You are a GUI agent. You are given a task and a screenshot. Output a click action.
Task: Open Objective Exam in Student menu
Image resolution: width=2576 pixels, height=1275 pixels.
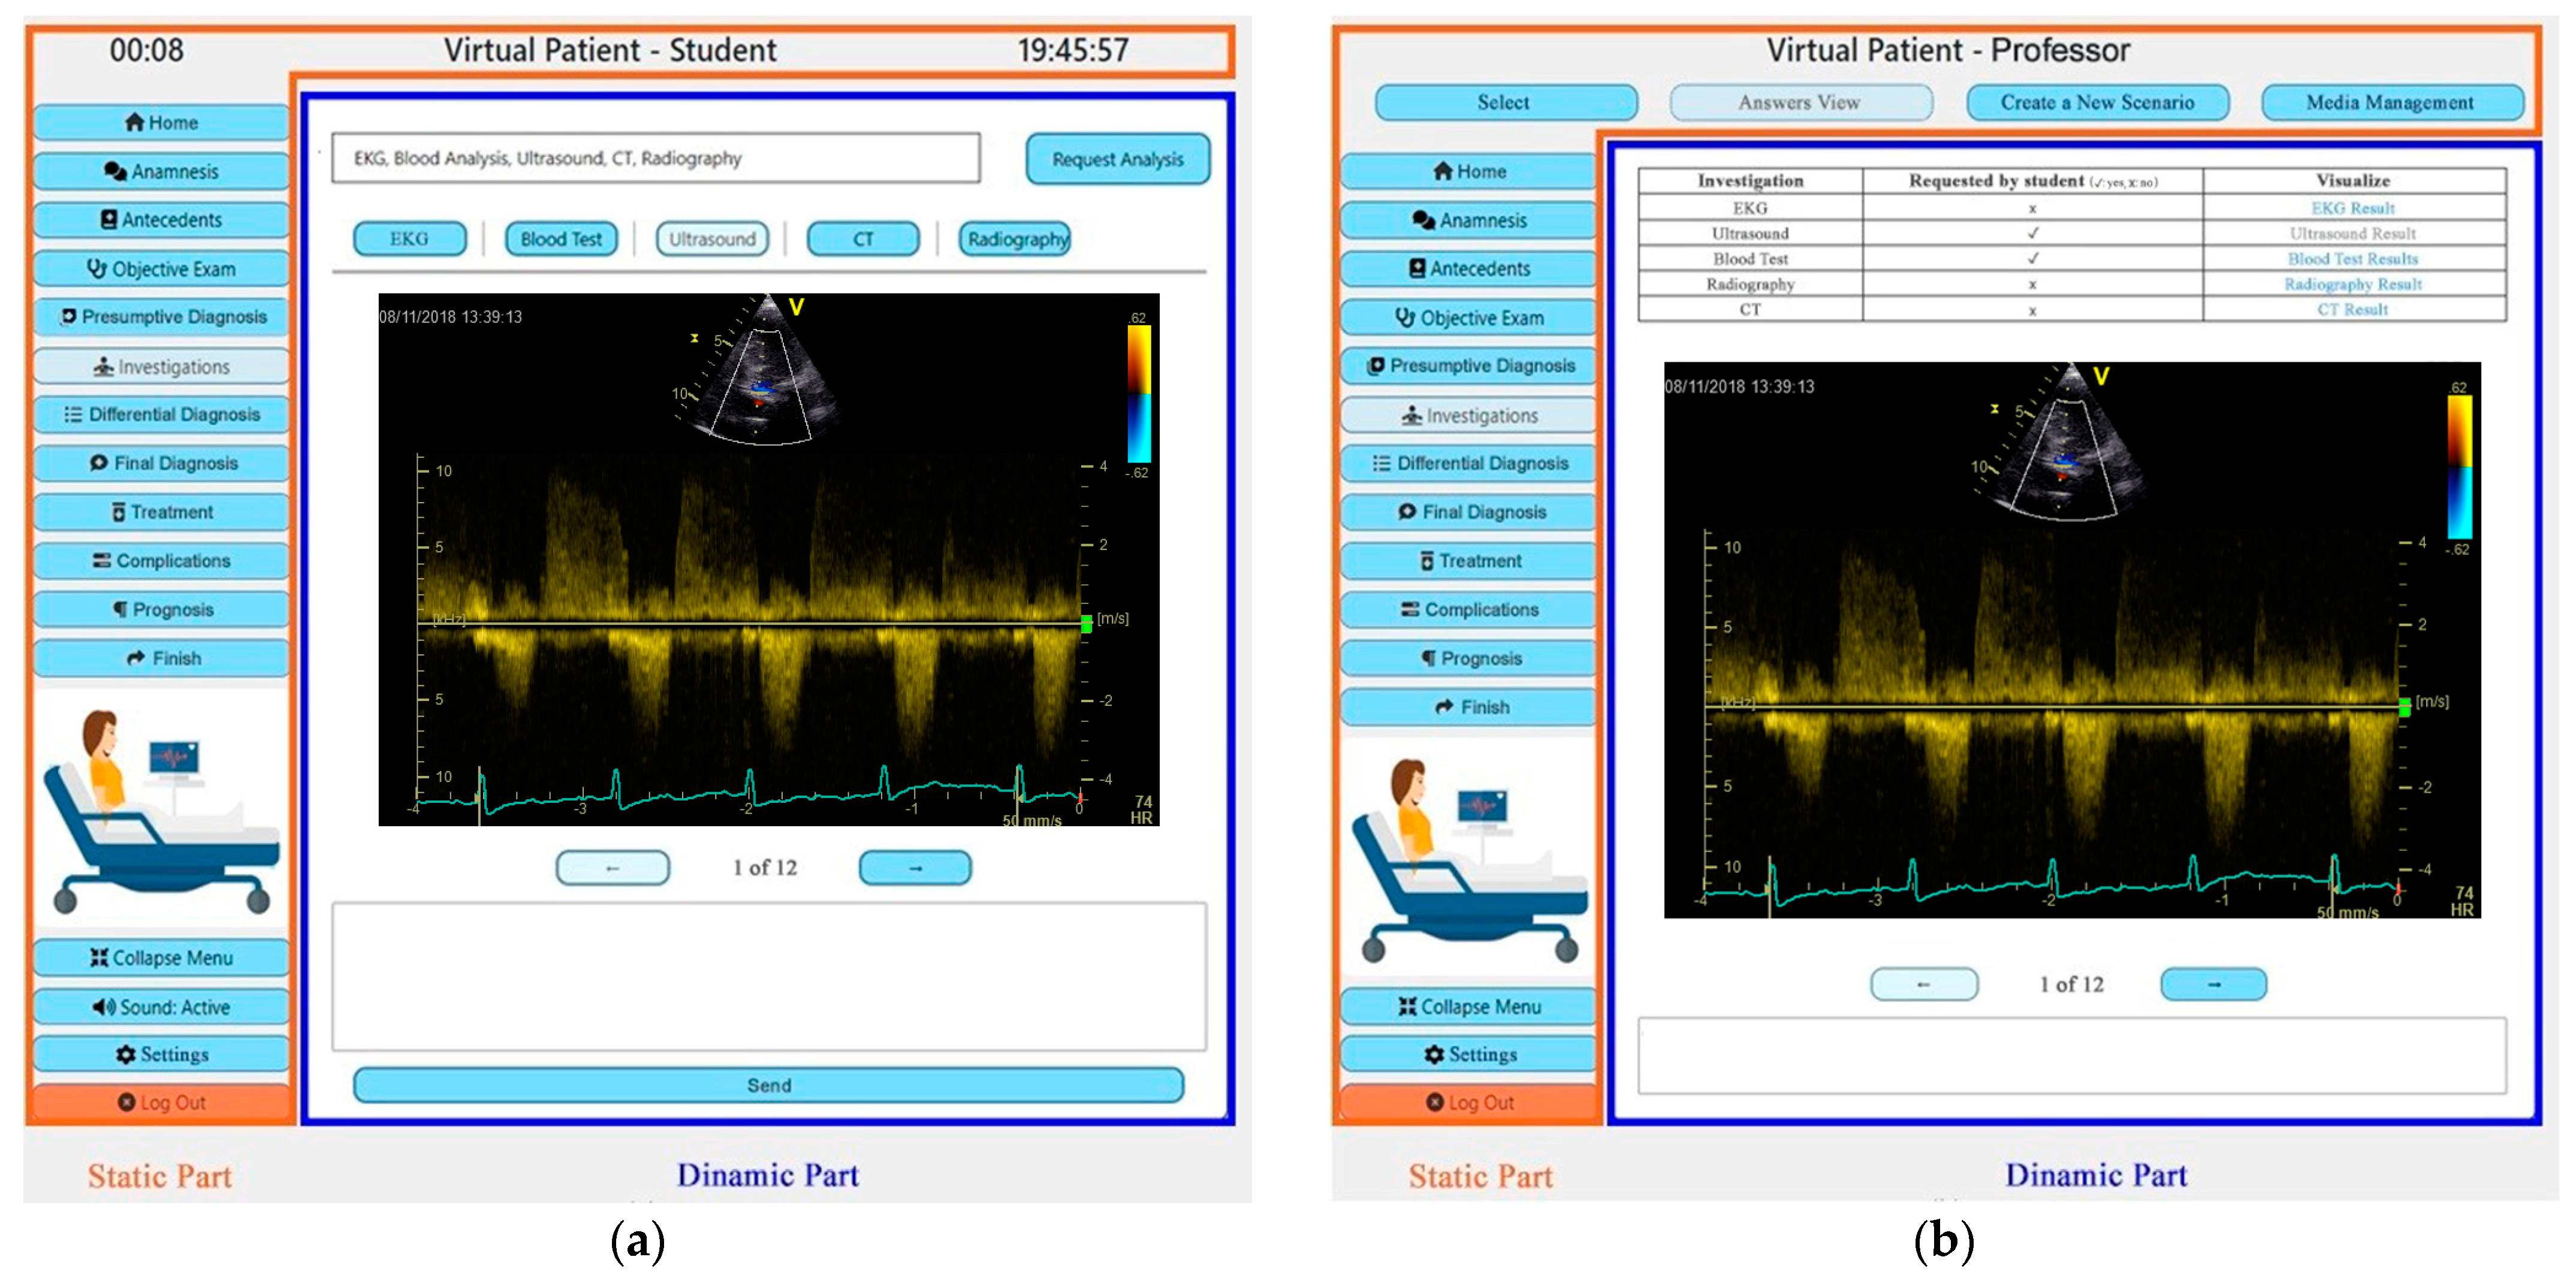click(x=161, y=269)
